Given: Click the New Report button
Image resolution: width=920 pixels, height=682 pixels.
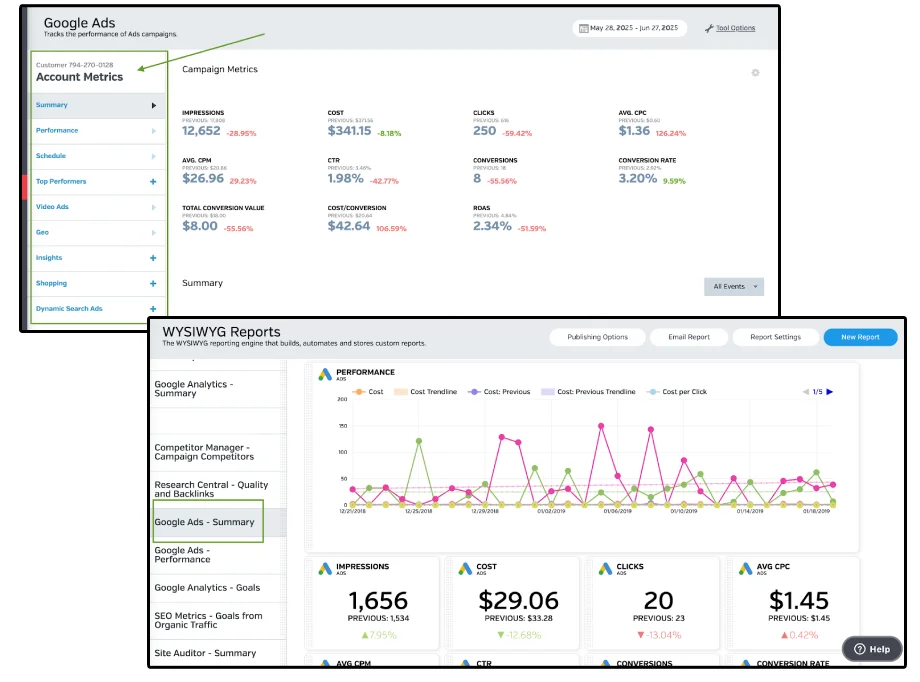Looking at the screenshot, I should click(860, 337).
